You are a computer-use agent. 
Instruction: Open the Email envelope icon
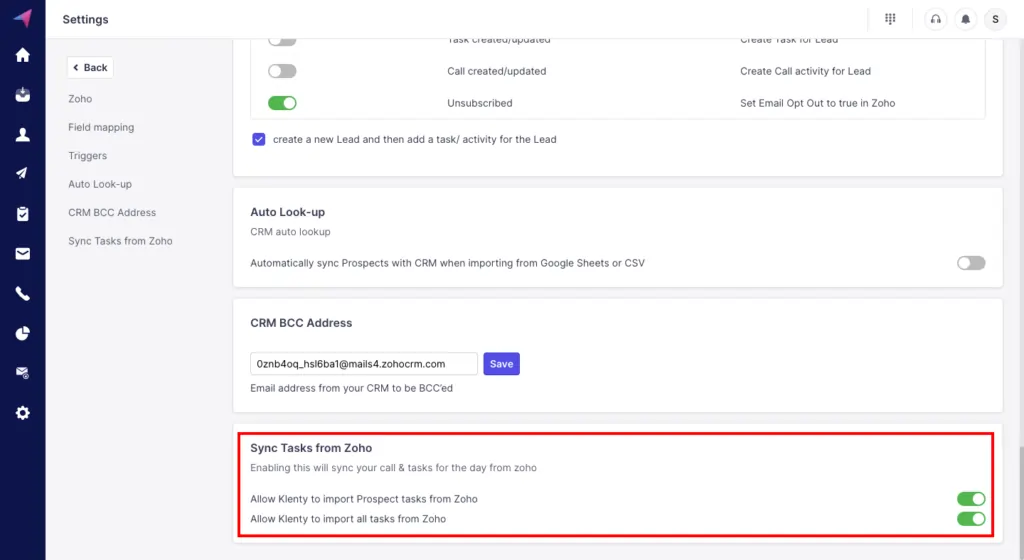point(23,253)
